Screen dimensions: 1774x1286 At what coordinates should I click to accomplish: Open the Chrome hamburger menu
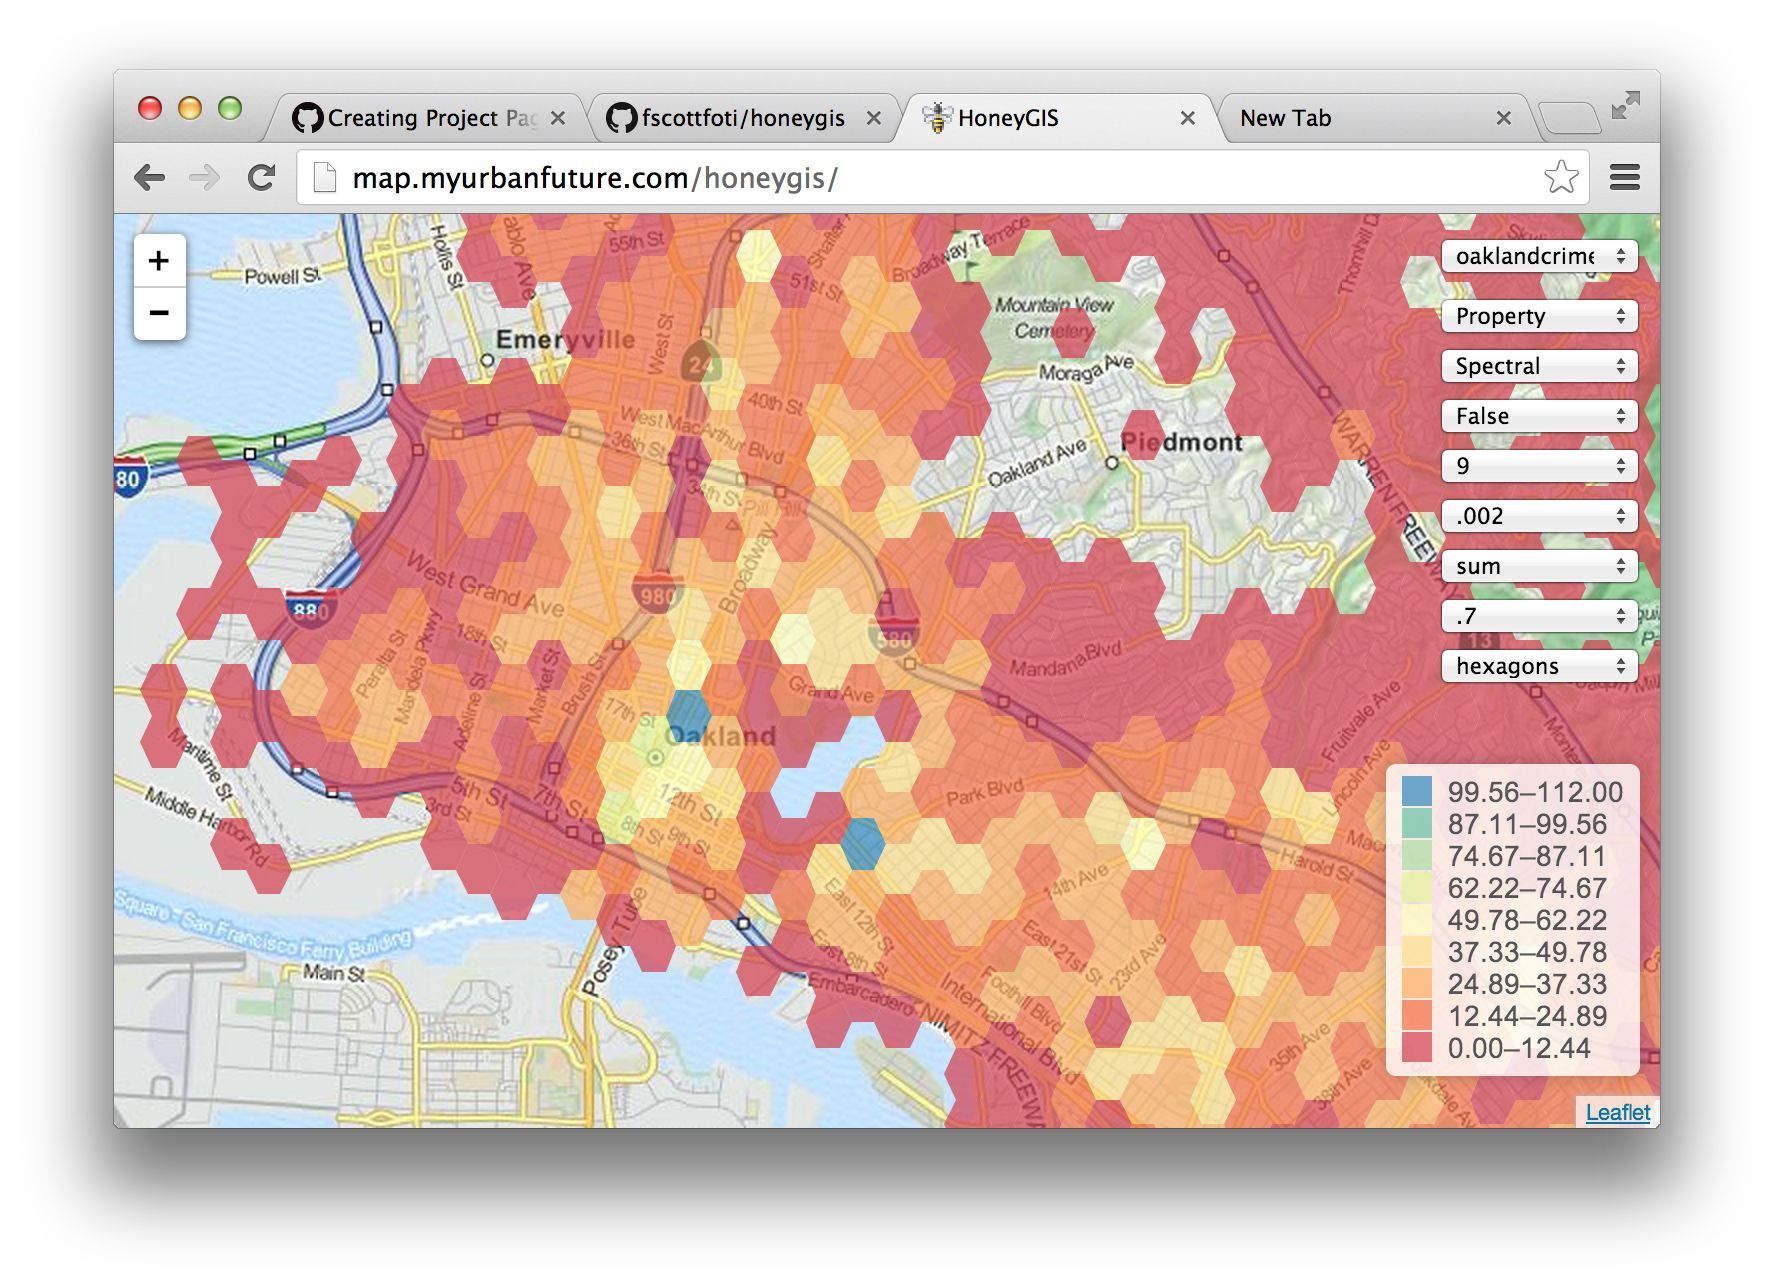point(1625,177)
